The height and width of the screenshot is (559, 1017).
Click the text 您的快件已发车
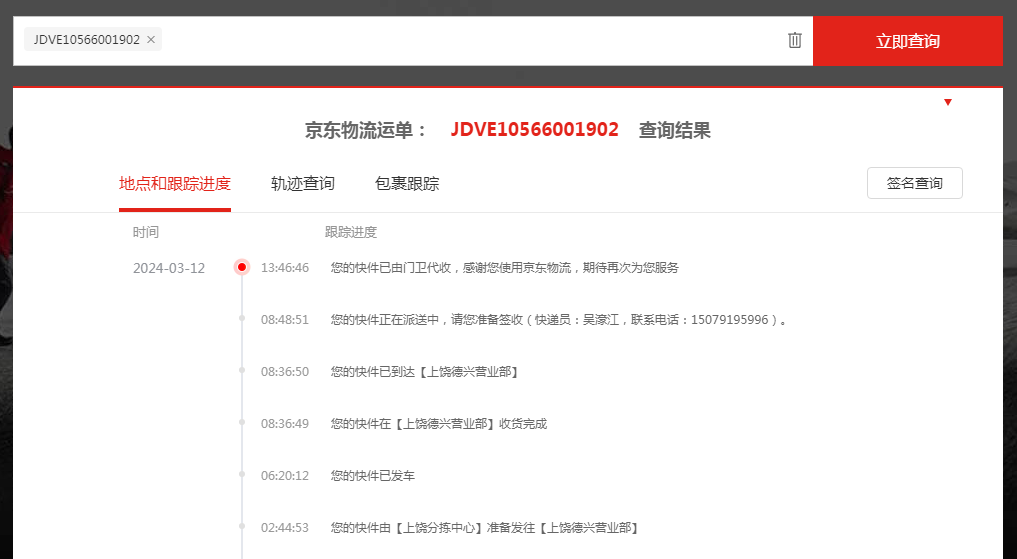pyautogui.click(x=372, y=475)
